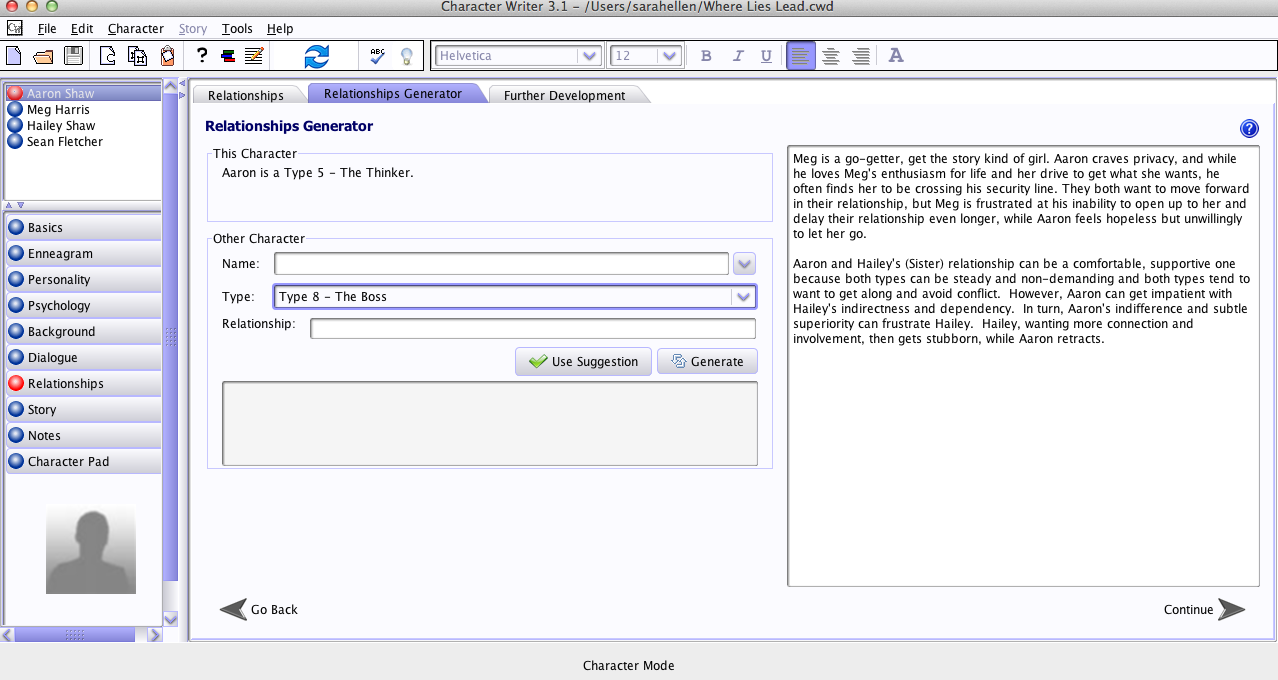Toggle bold formatting
This screenshot has width=1278, height=680.
point(706,56)
